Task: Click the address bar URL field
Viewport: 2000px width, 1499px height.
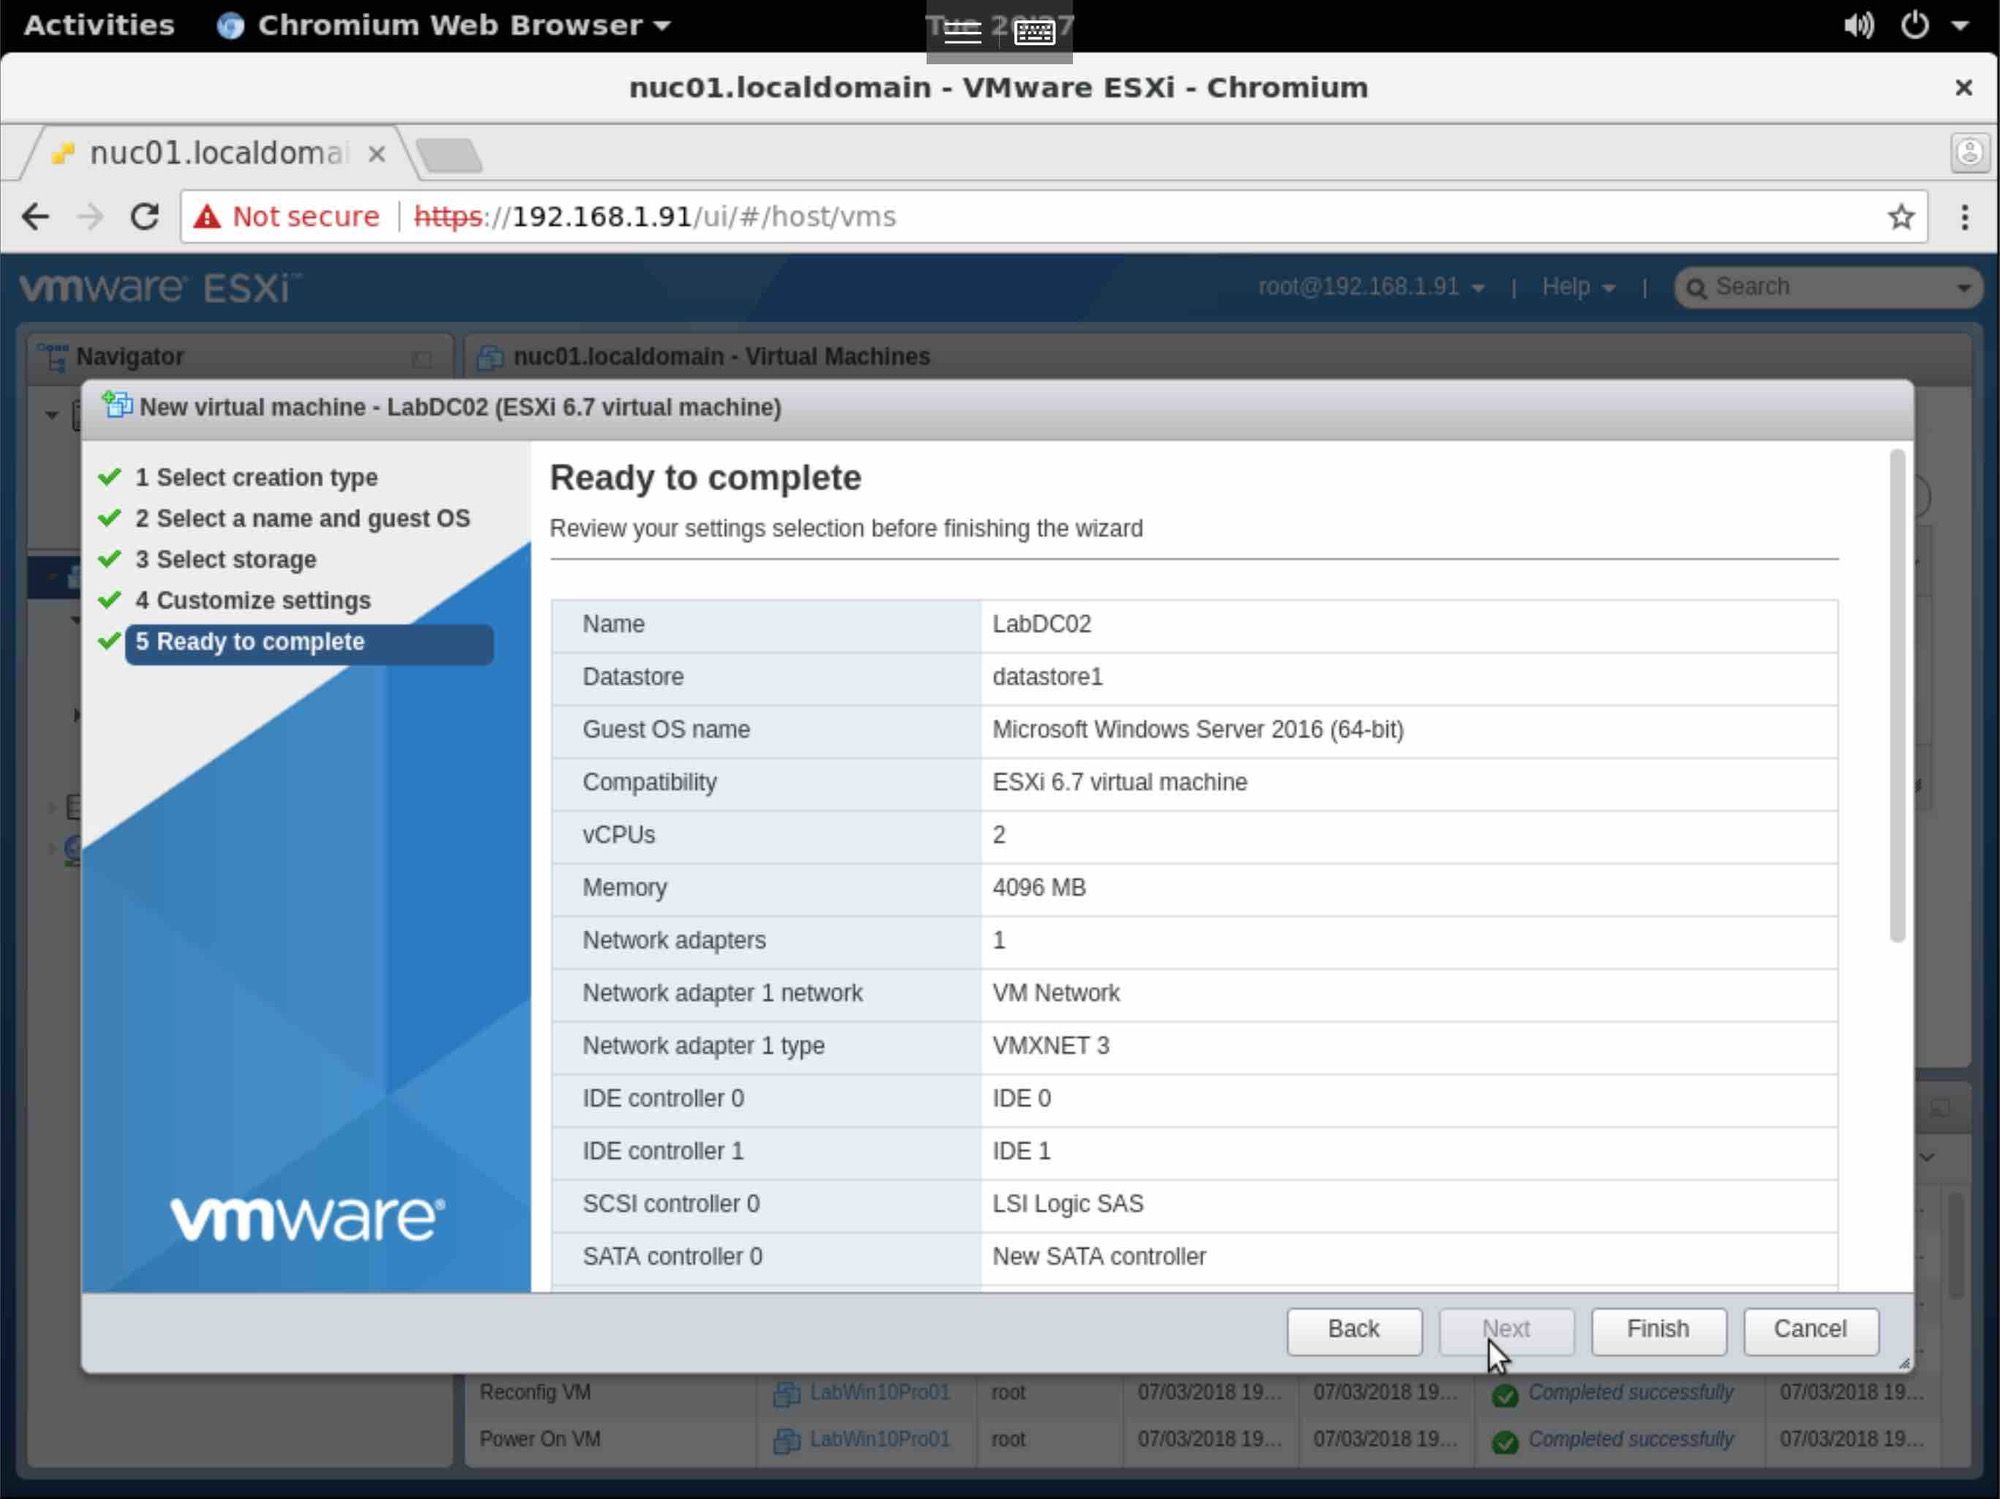Action: (x=1054, y=217)
